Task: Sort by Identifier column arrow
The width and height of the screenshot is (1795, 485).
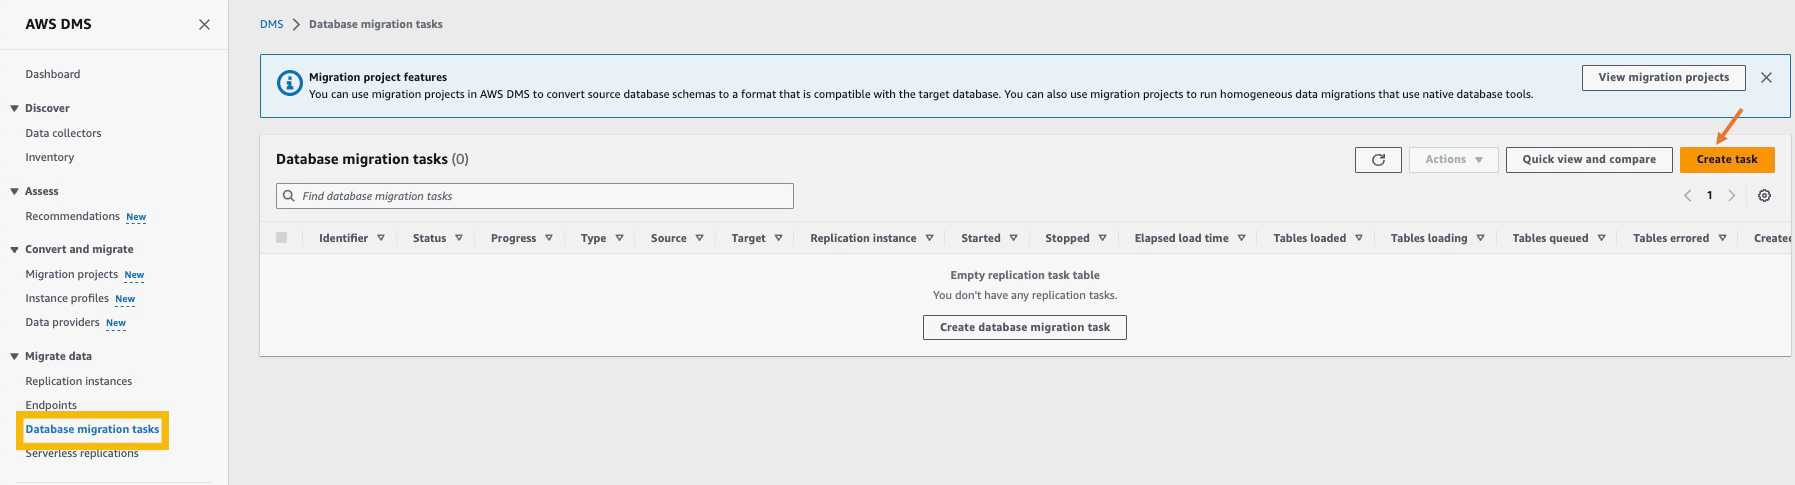Action: 381,238
